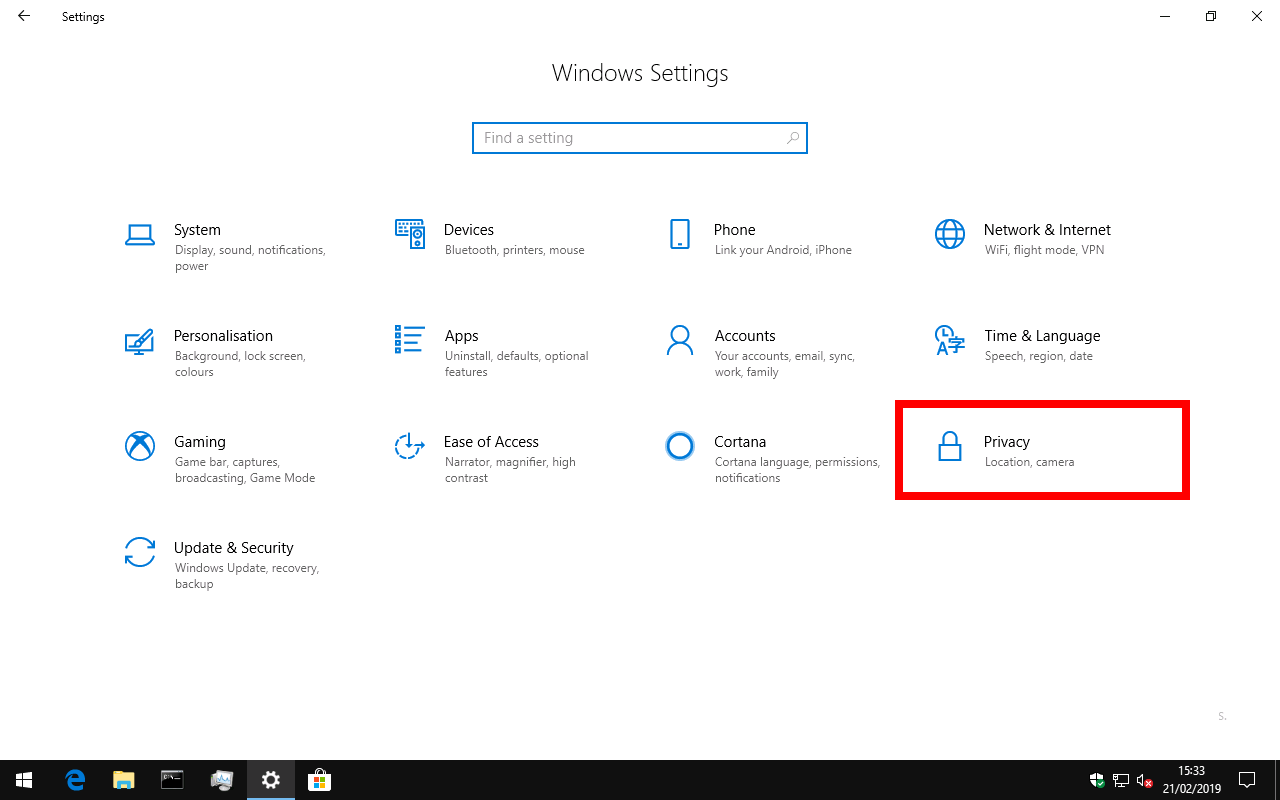Minimize the Settings window
This screenshot has height=800, width=1280.
1165,16
